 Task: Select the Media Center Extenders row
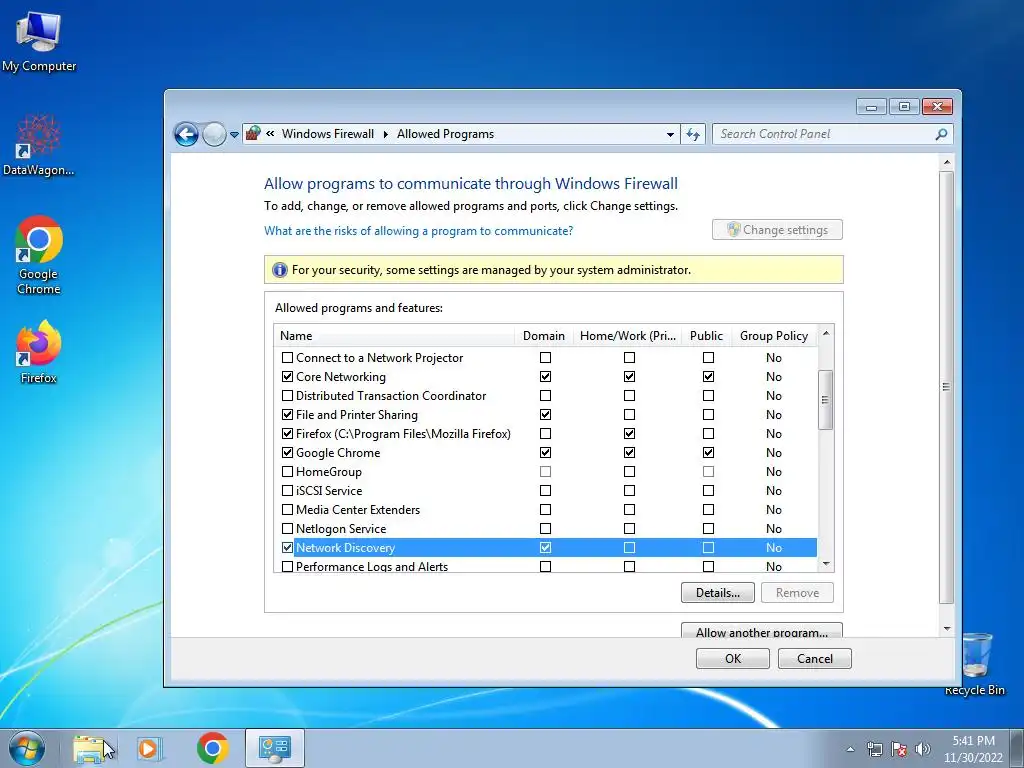click(545, 509)
